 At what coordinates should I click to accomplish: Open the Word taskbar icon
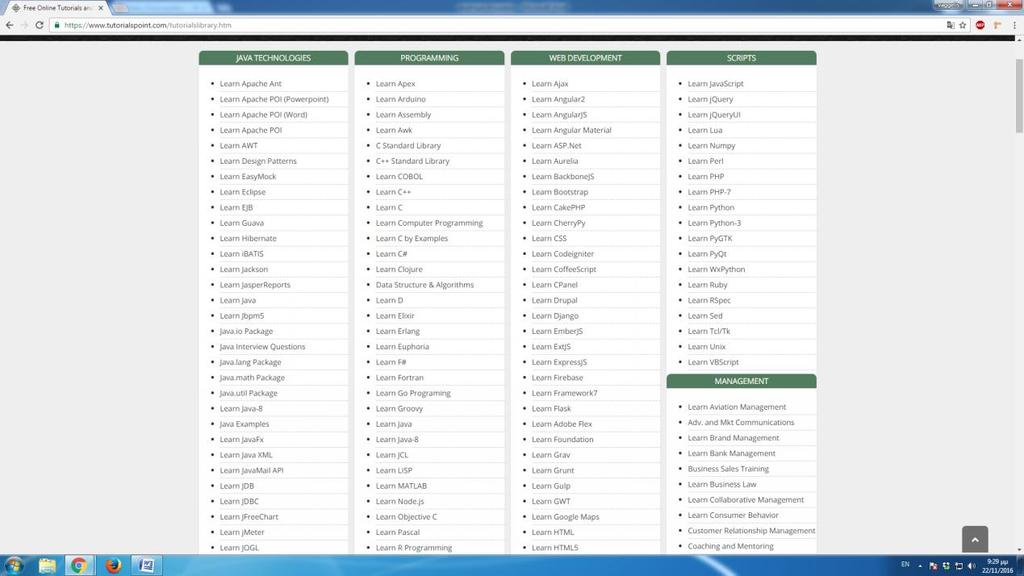(146, 566)
